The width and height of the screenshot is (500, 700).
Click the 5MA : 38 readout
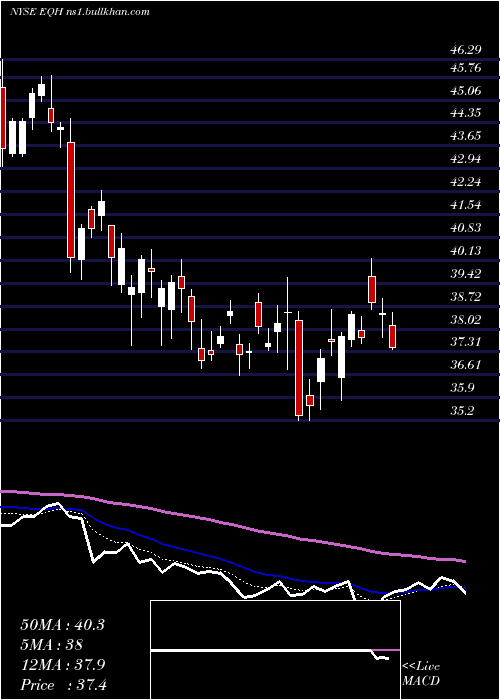(x=51, y=645)
